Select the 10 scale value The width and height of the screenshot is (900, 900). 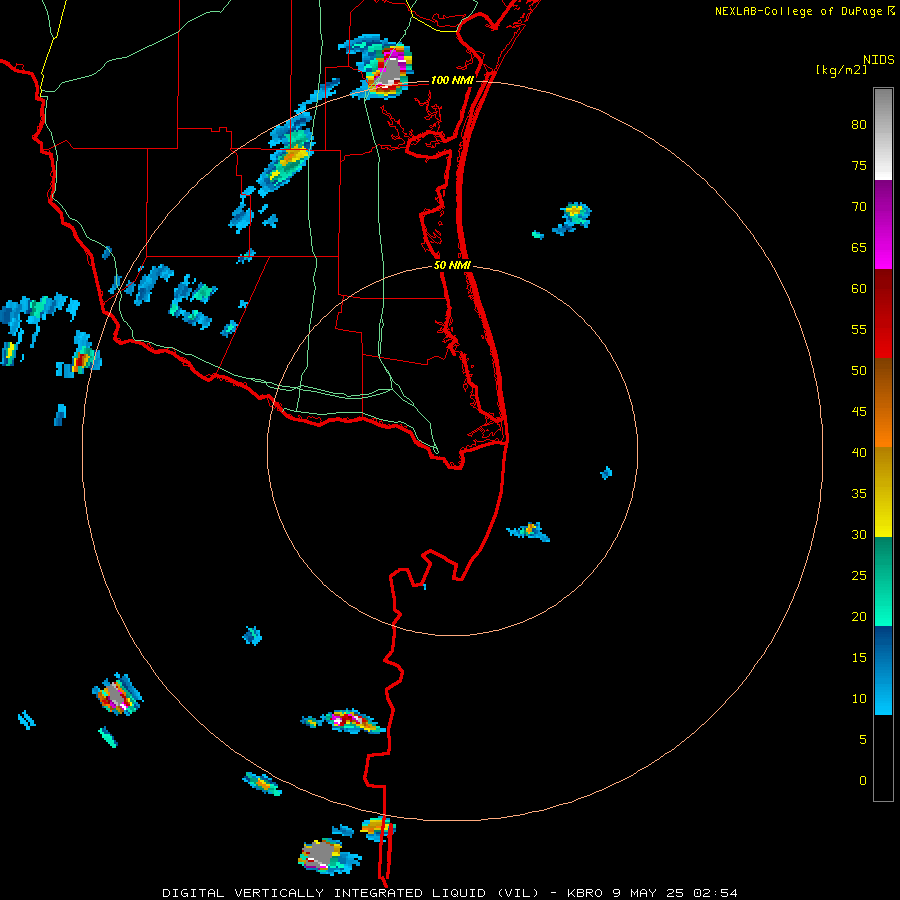pos(859,699)
